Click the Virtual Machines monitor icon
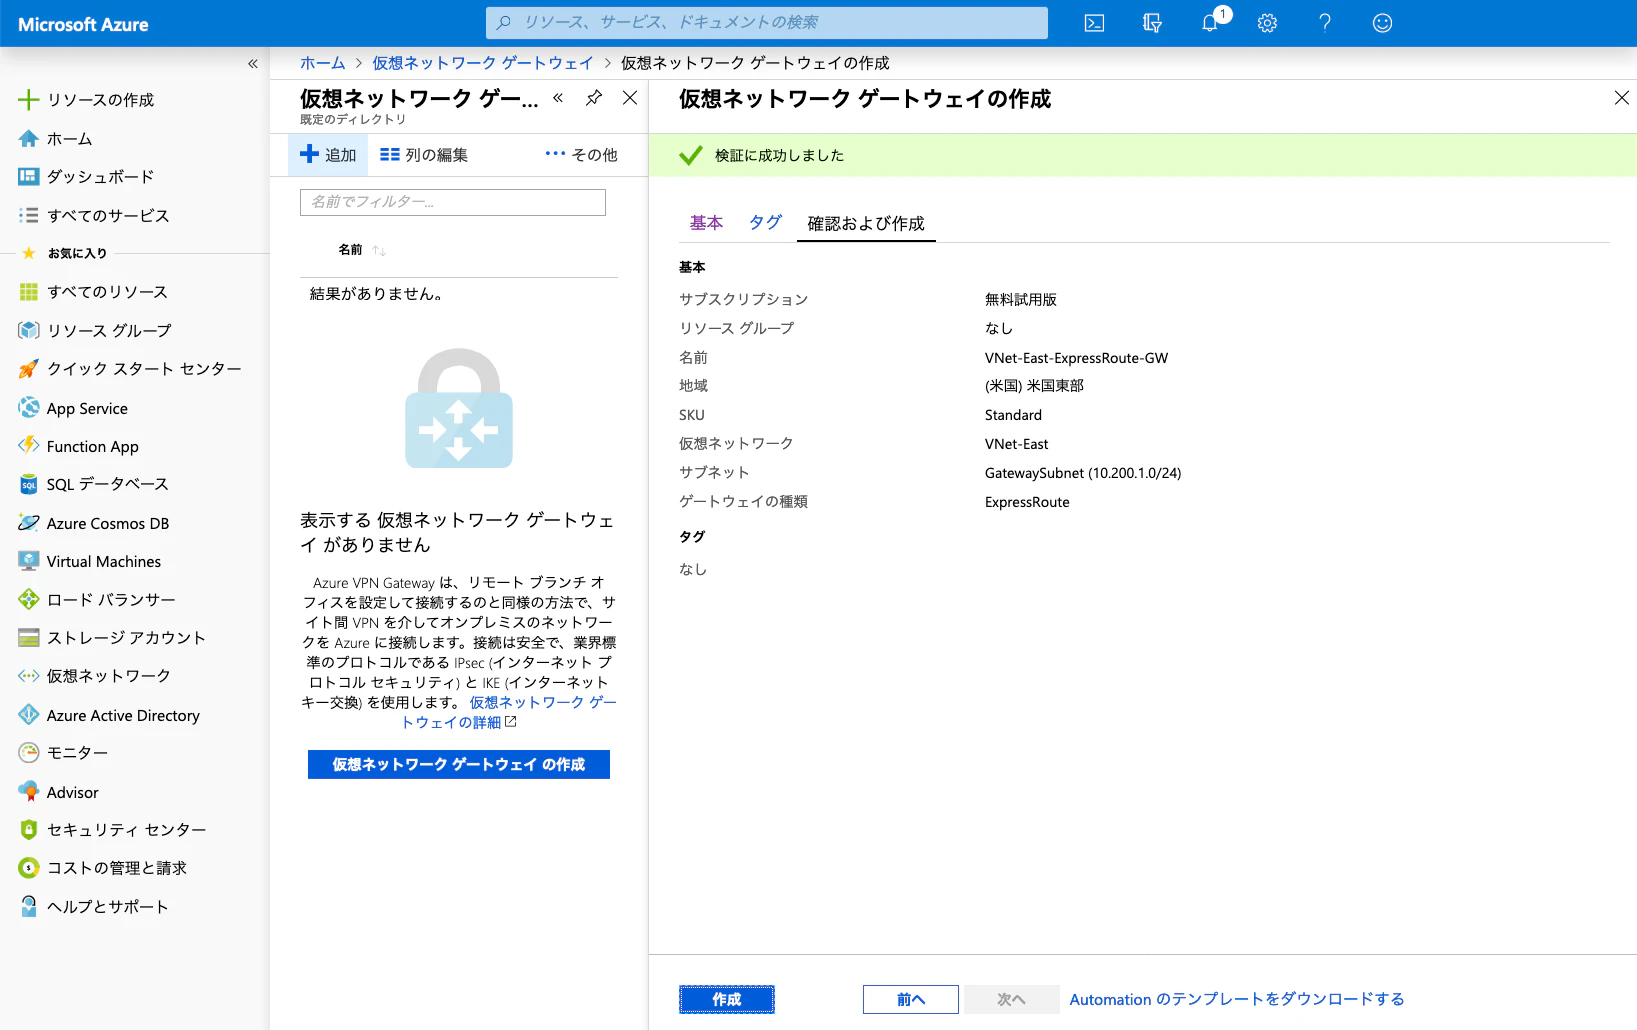 point(29,561)
